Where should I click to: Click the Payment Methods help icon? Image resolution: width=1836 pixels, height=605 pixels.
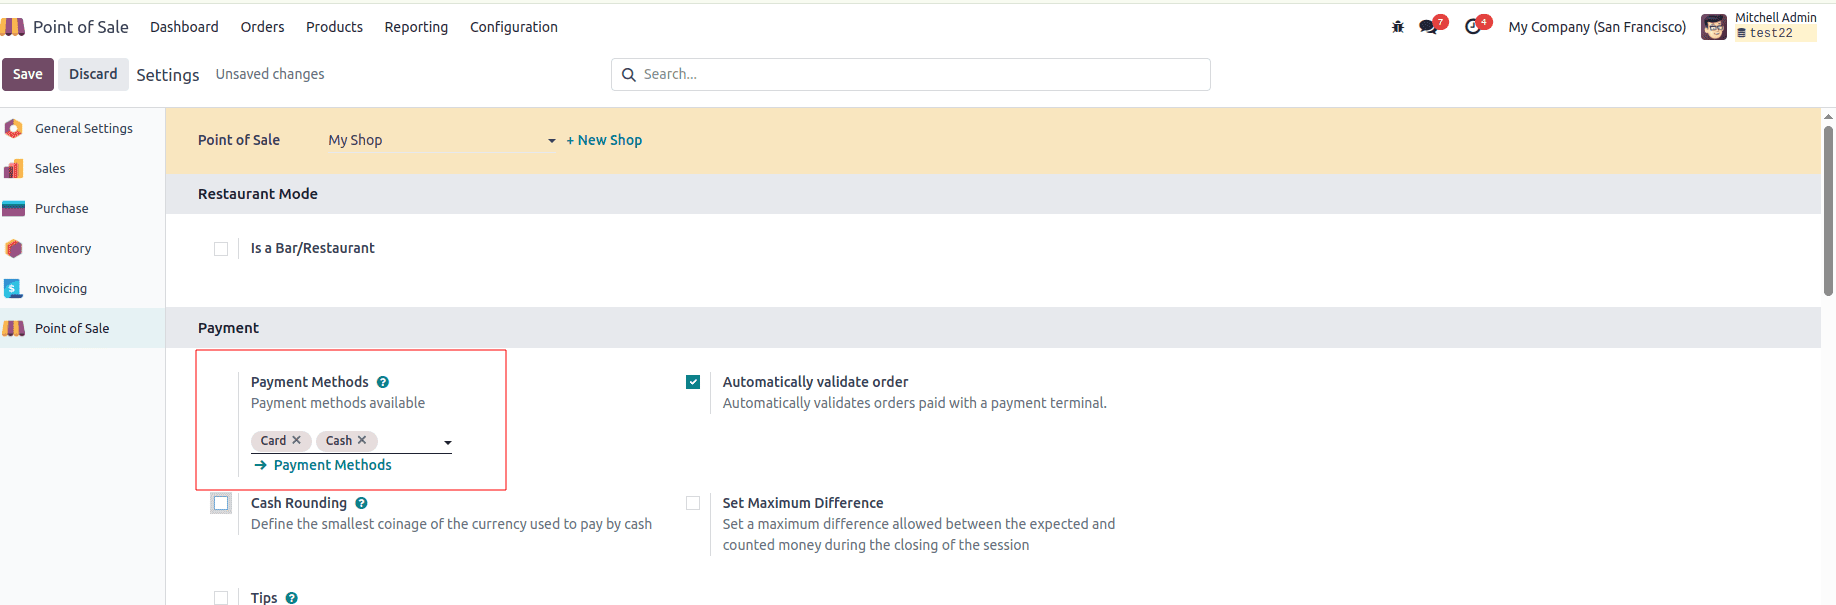383,382
